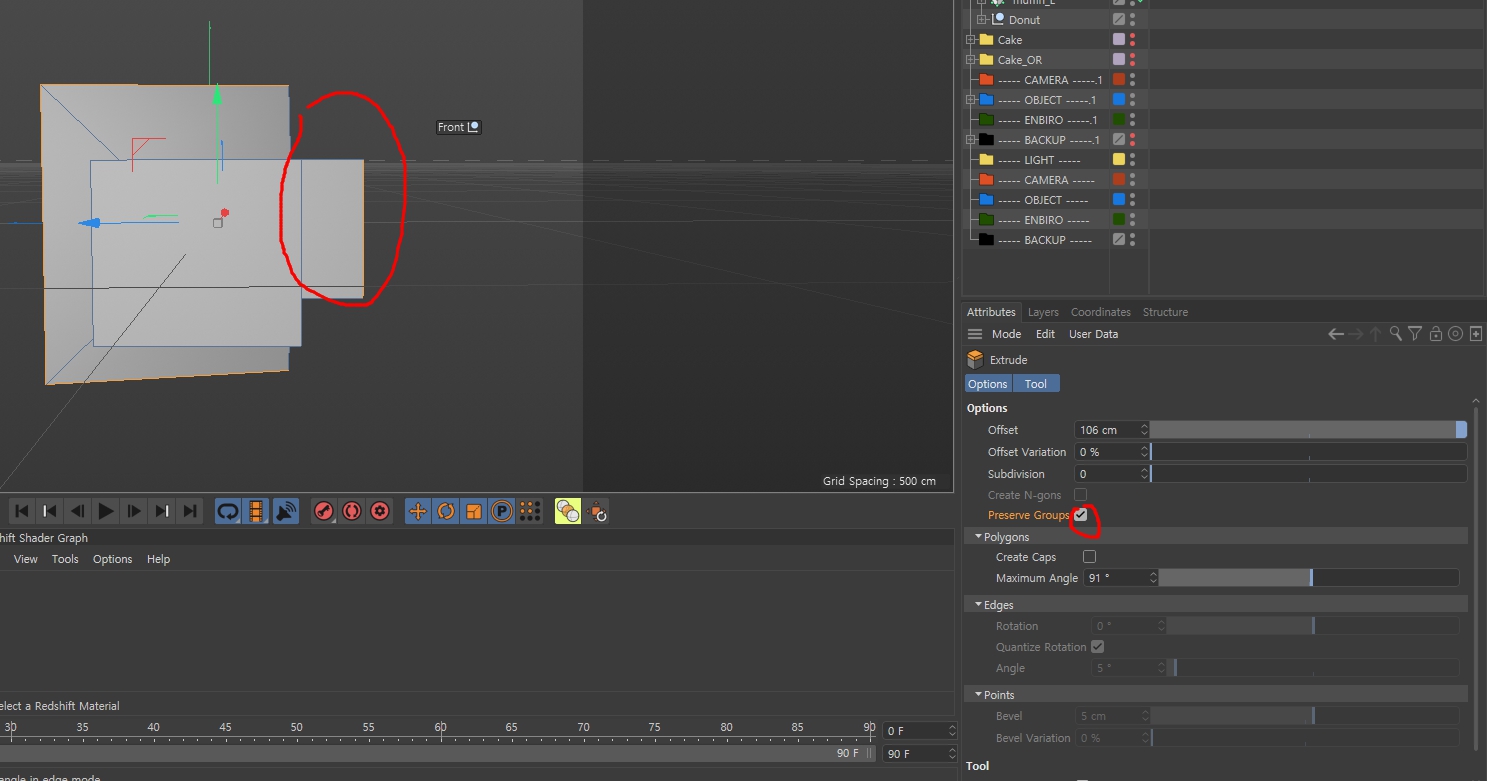This screenshot has width=1487, height=781.
Task: Jump to next keyframe button
Action: coord(161,512)
